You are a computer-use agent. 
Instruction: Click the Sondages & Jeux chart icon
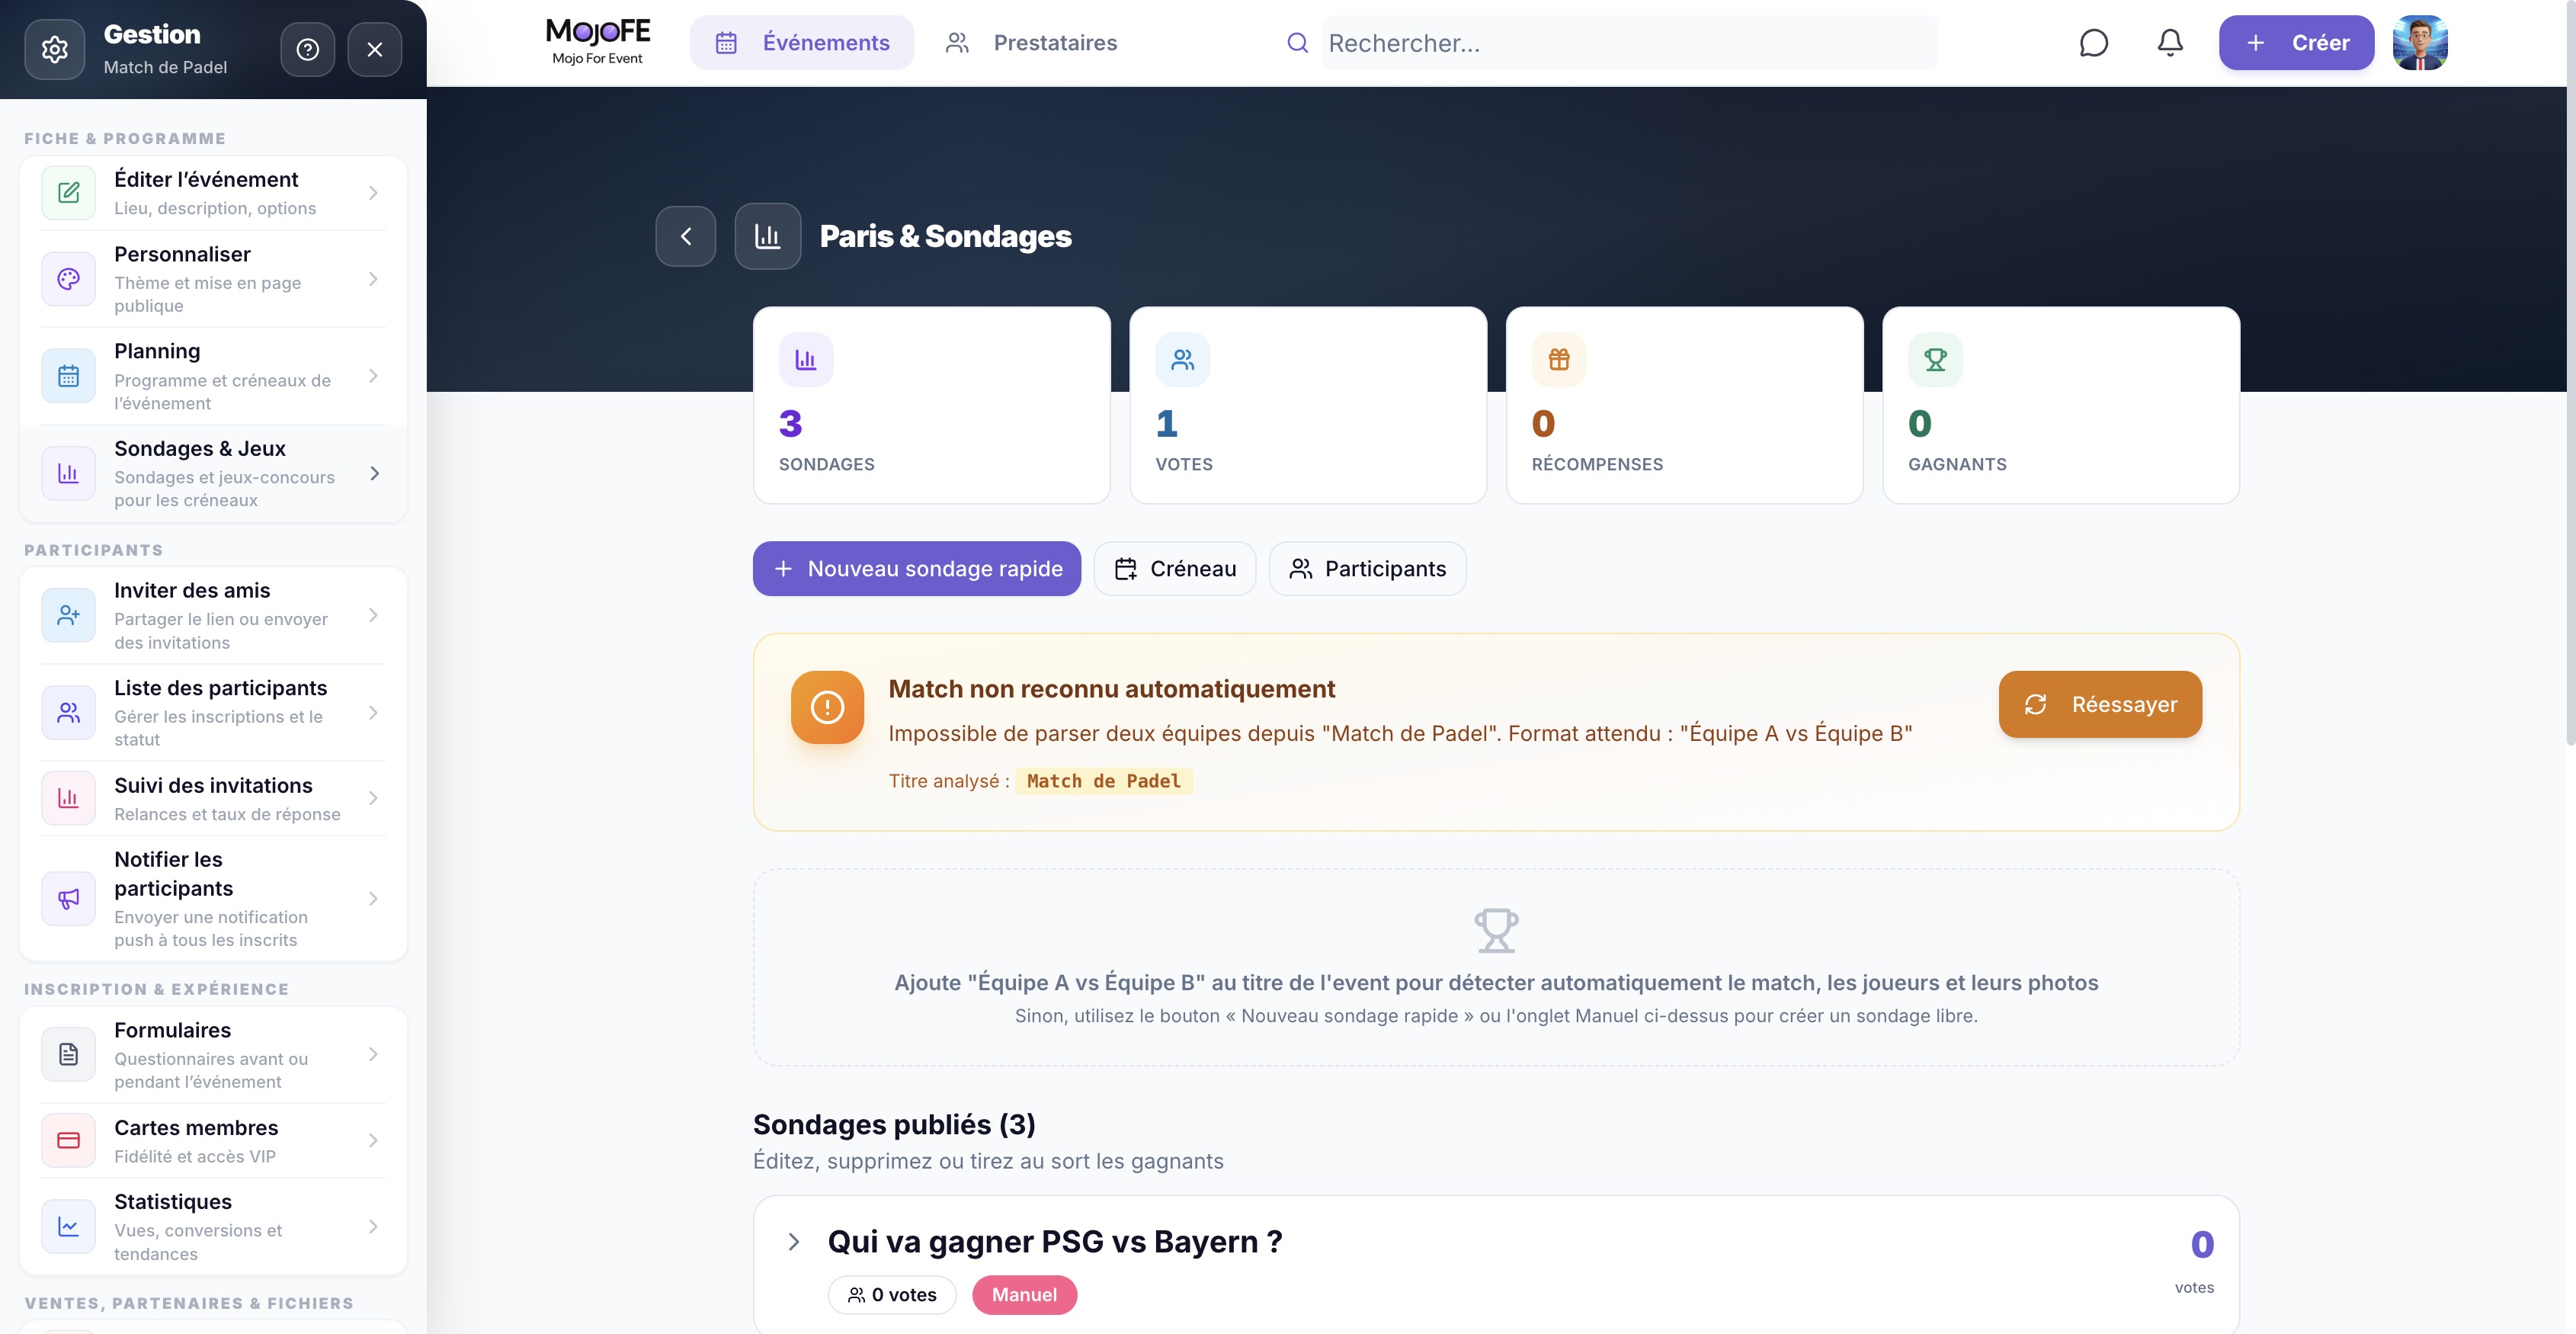[x=68, y=473]
